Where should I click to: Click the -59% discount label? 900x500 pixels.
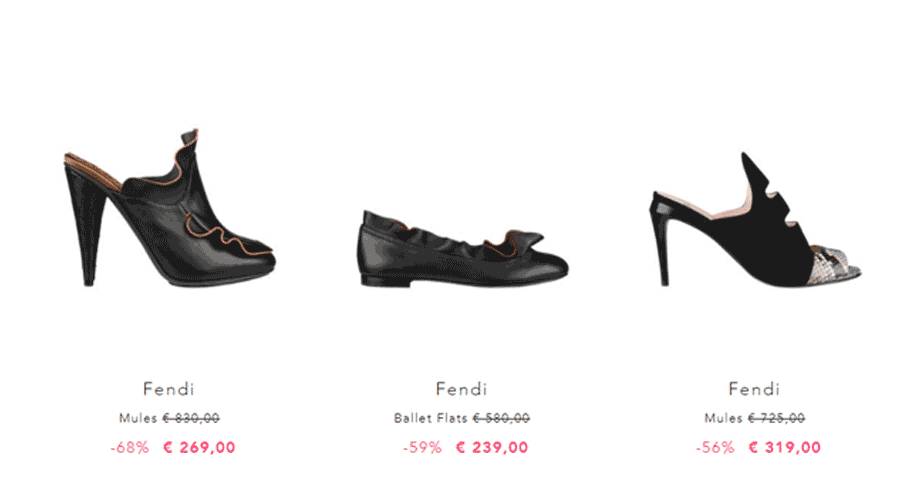(422, 447)
